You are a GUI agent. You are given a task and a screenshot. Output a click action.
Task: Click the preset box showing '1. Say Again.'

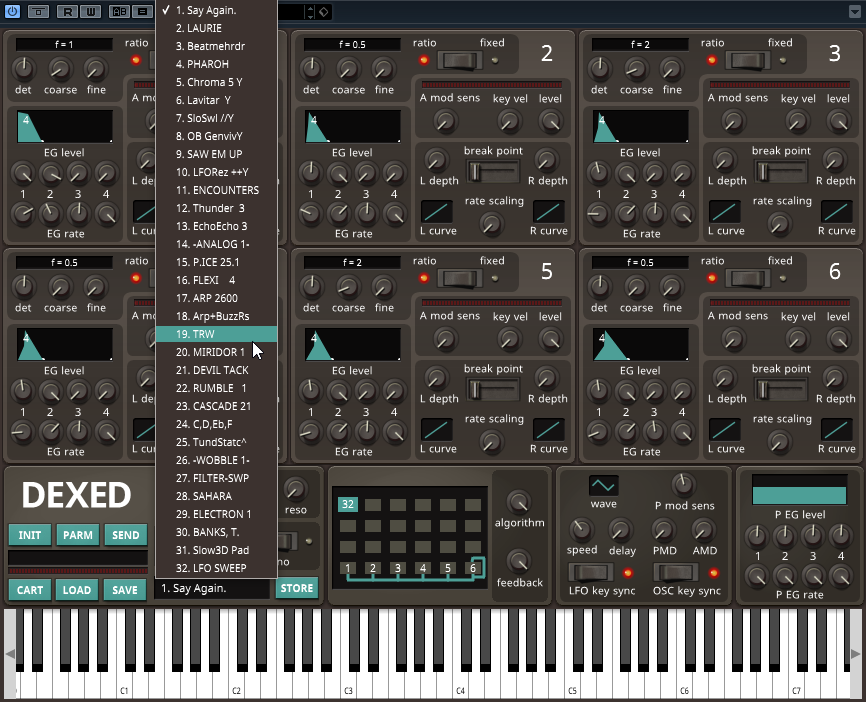coord(212,589)
